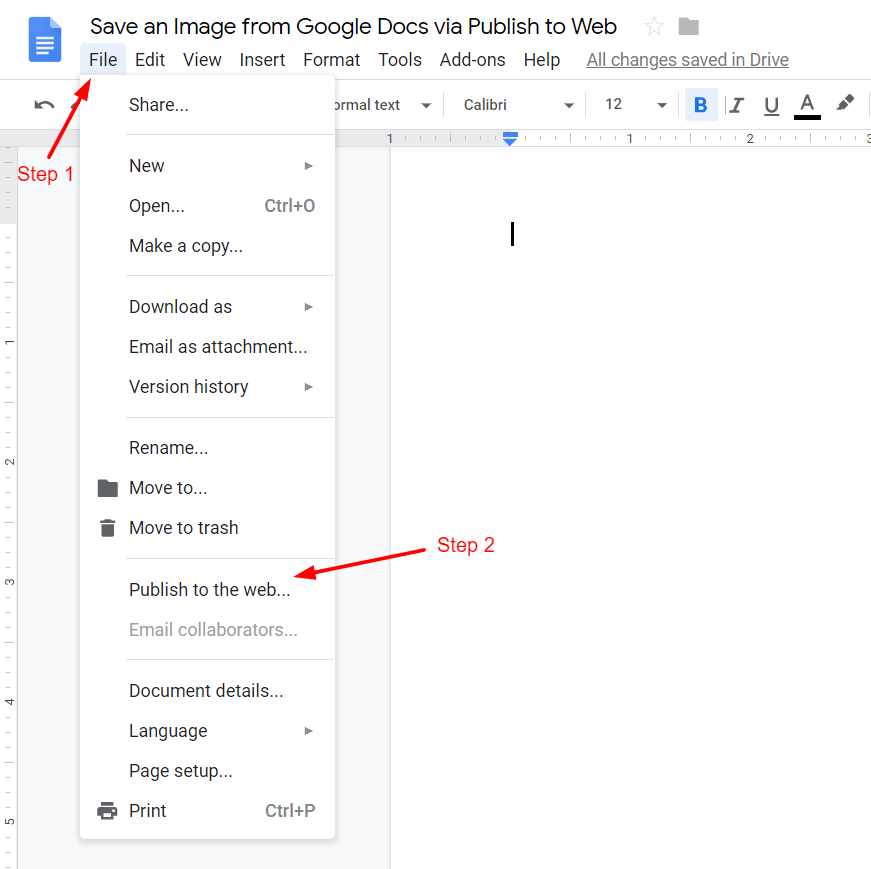Open the Tools menu
The width and height of the screenshot is (871, 869).
click(x=399, y=60)
